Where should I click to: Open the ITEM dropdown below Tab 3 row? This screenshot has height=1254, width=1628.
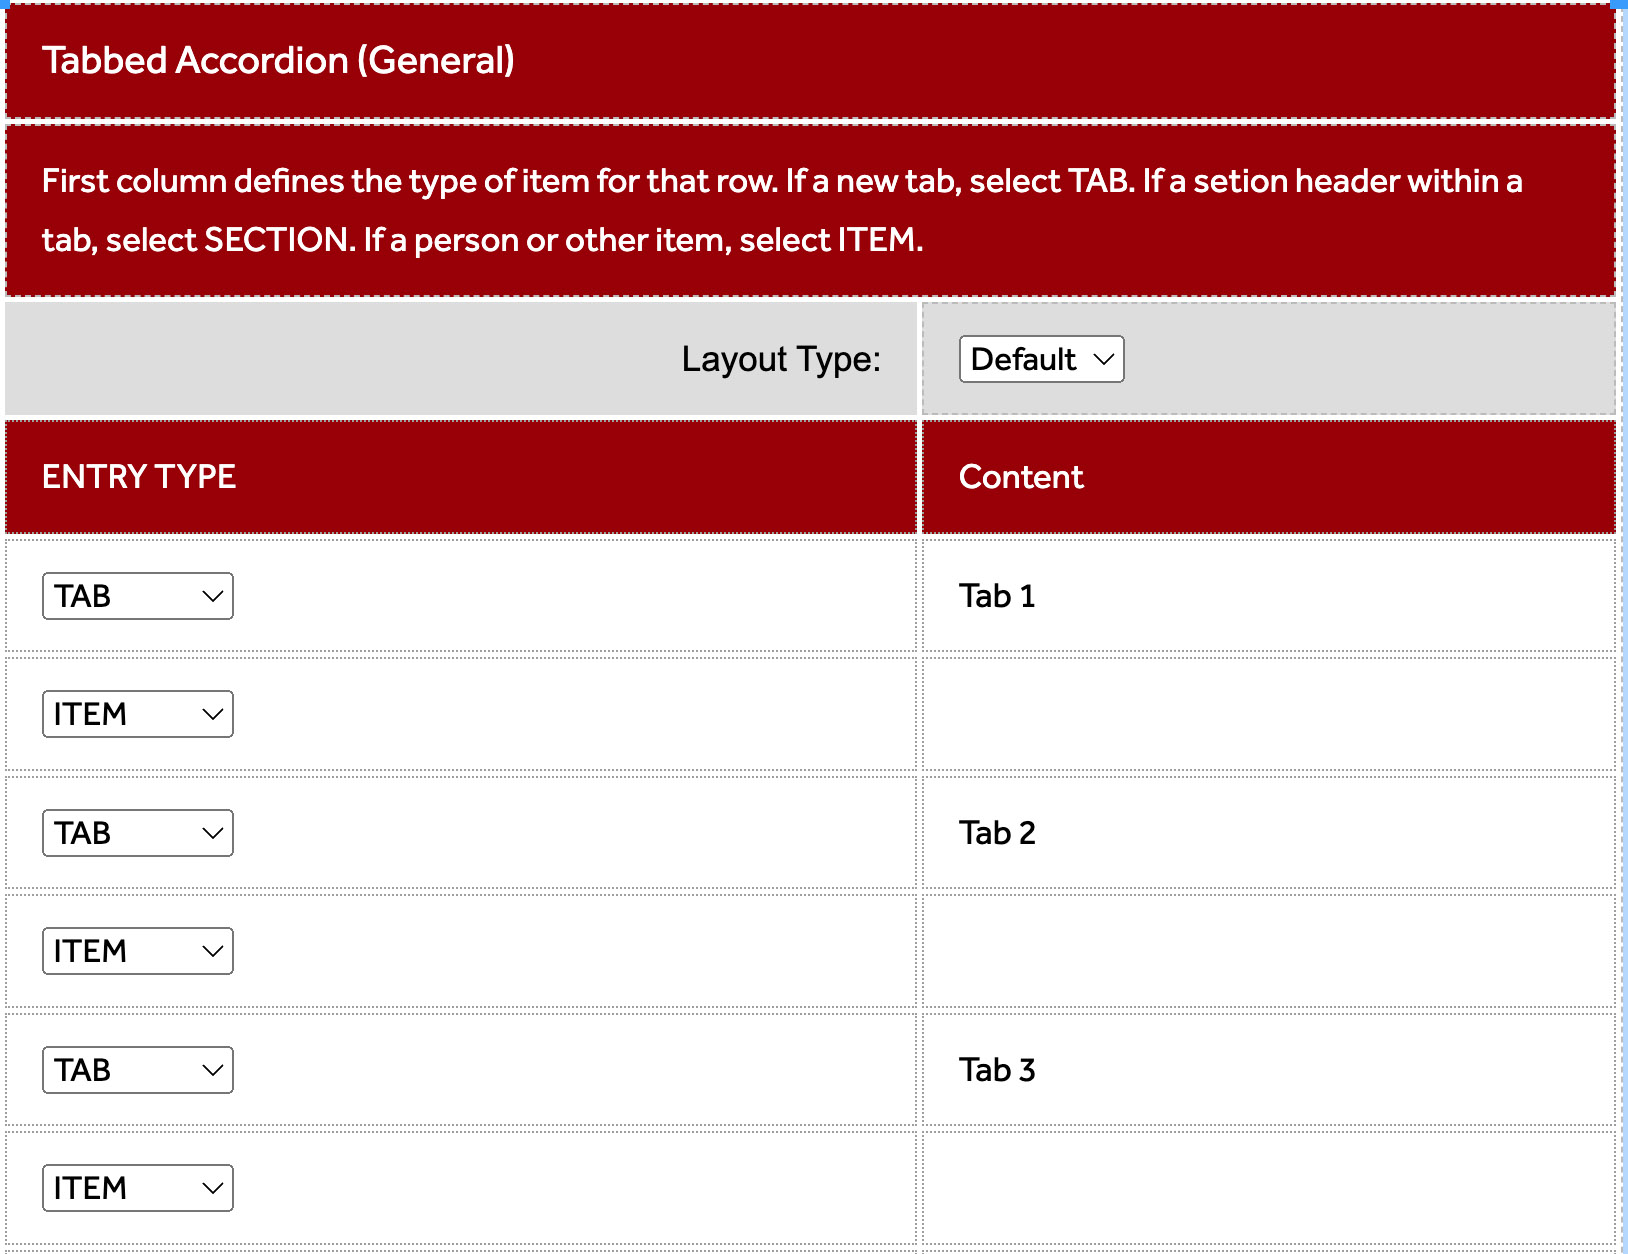[138, 1188]
